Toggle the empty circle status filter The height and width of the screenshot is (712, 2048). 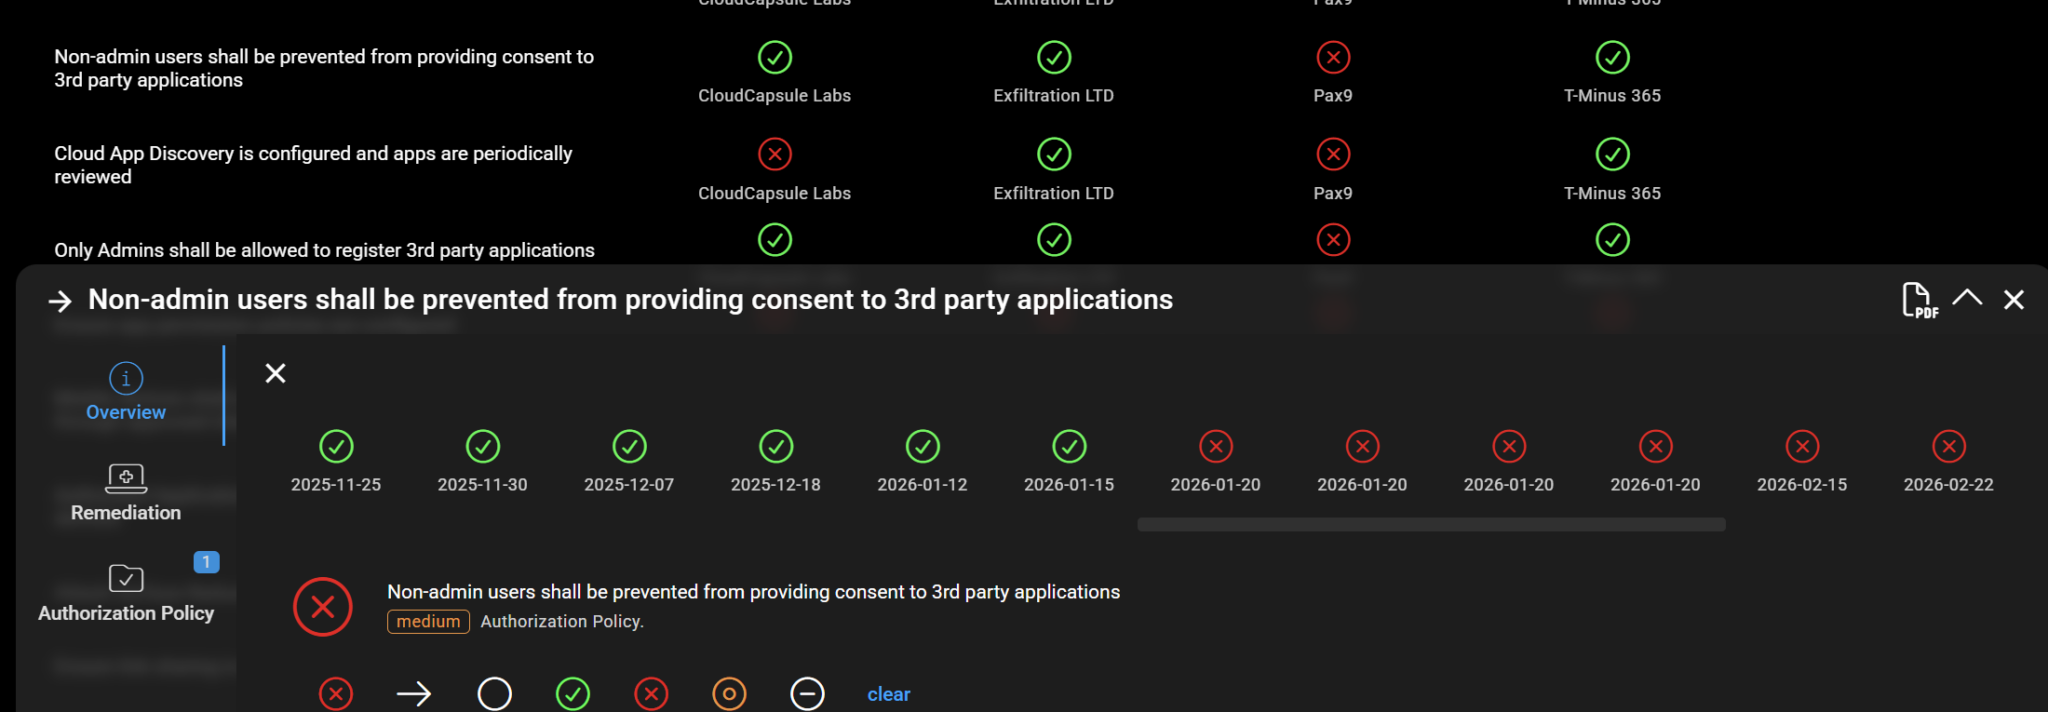tap(494, 694)
